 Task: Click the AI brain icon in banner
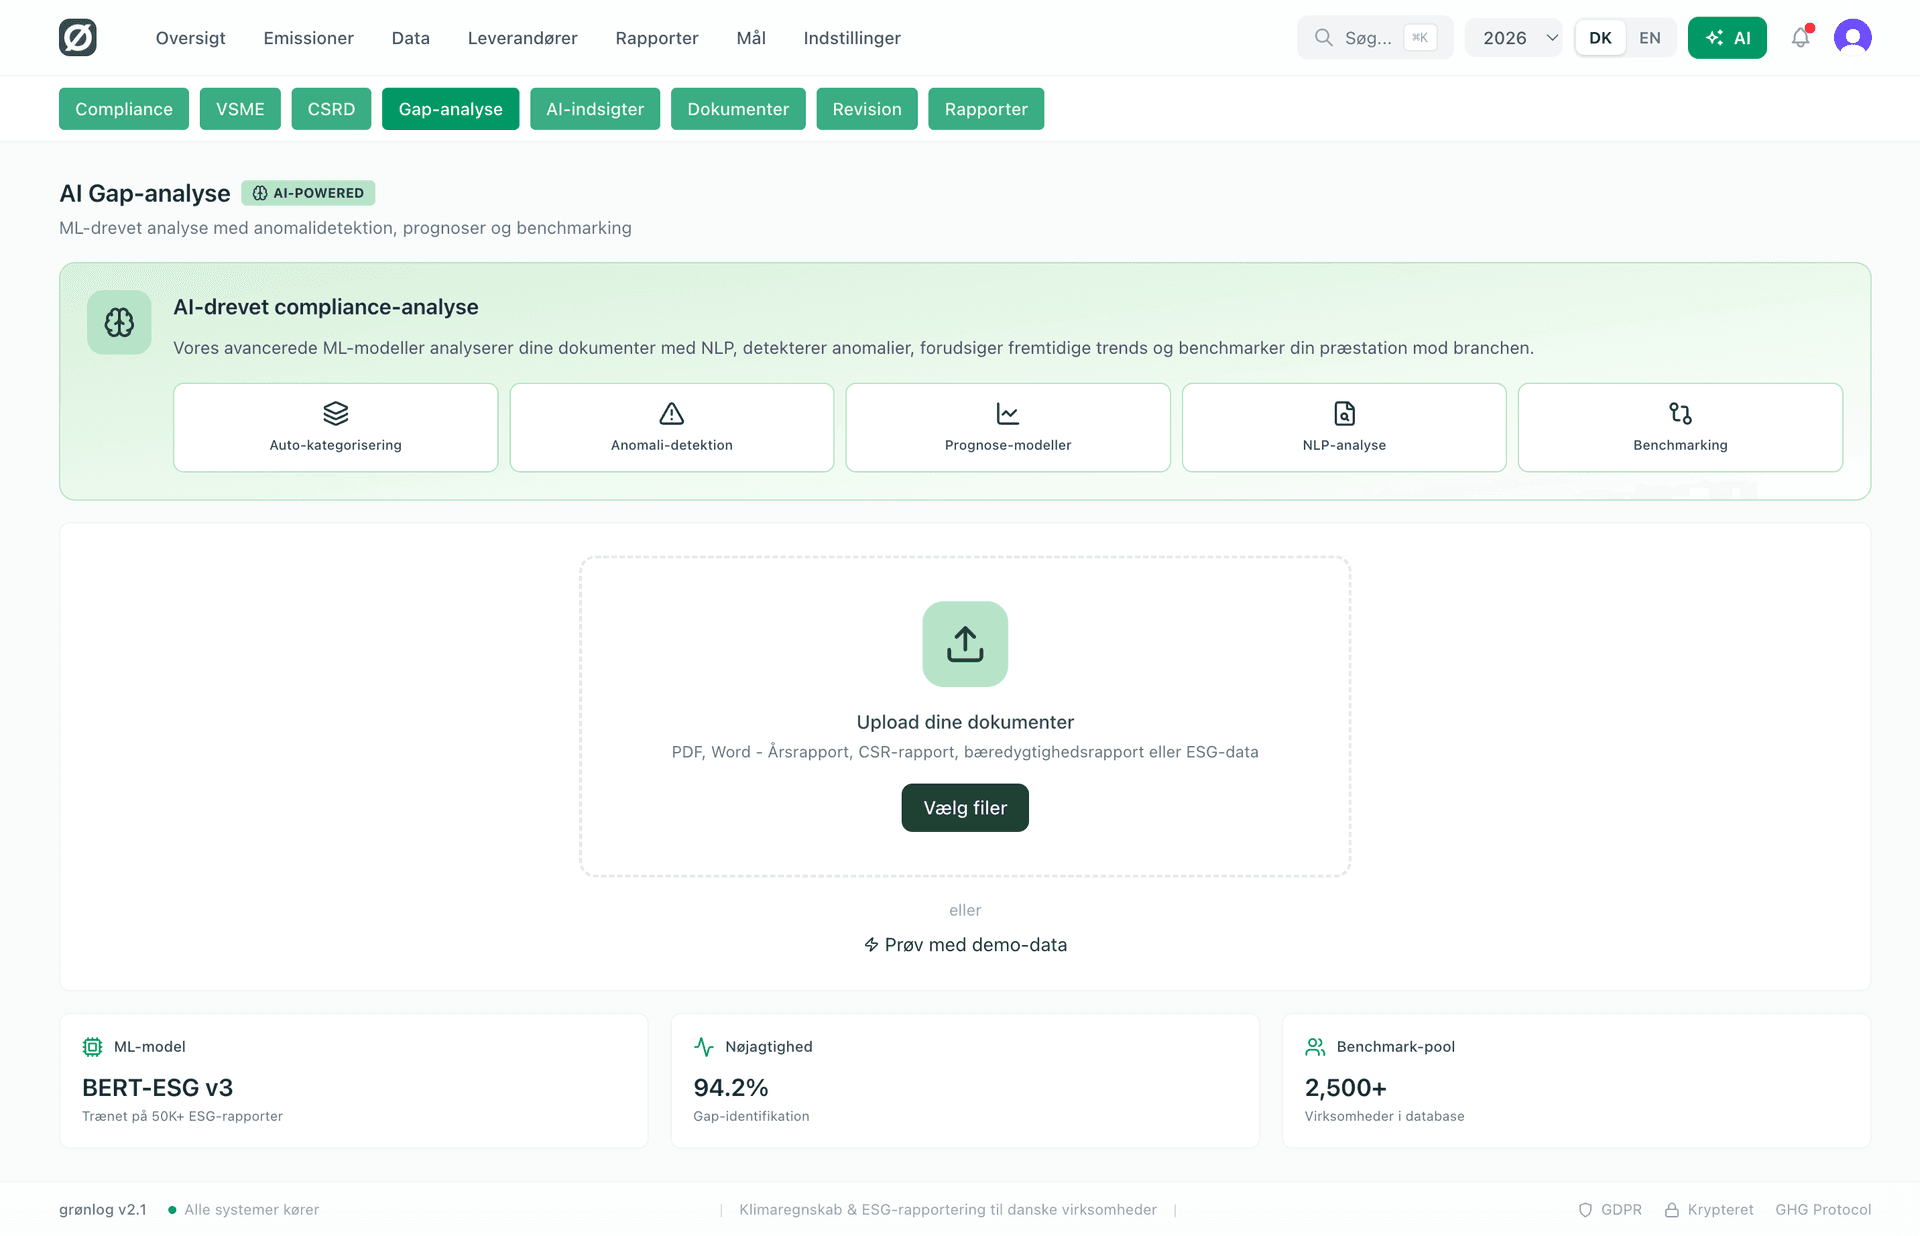(x=119, y=322)
